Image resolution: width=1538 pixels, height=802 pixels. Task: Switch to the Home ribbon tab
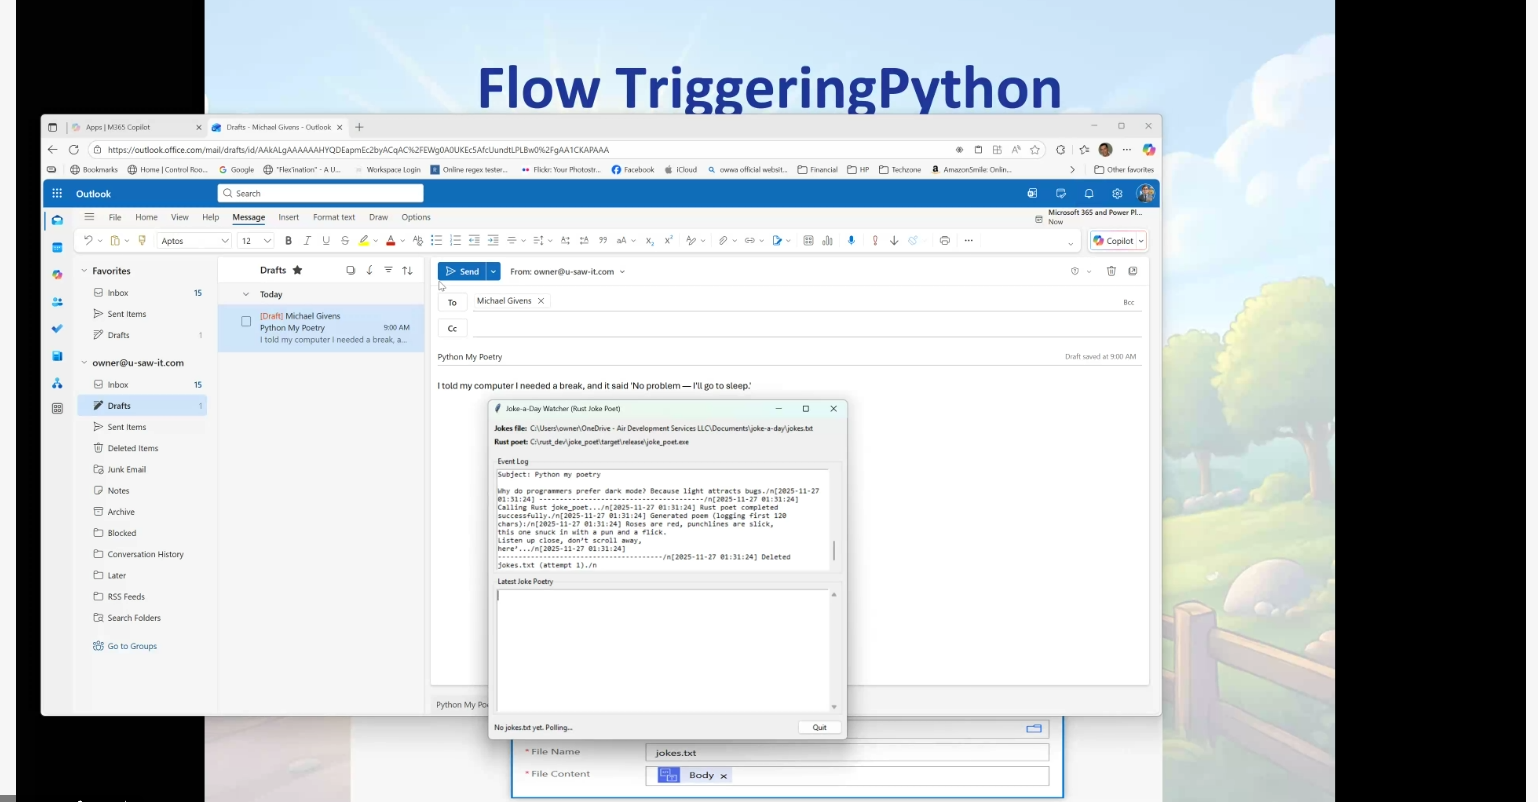point(146,217)
